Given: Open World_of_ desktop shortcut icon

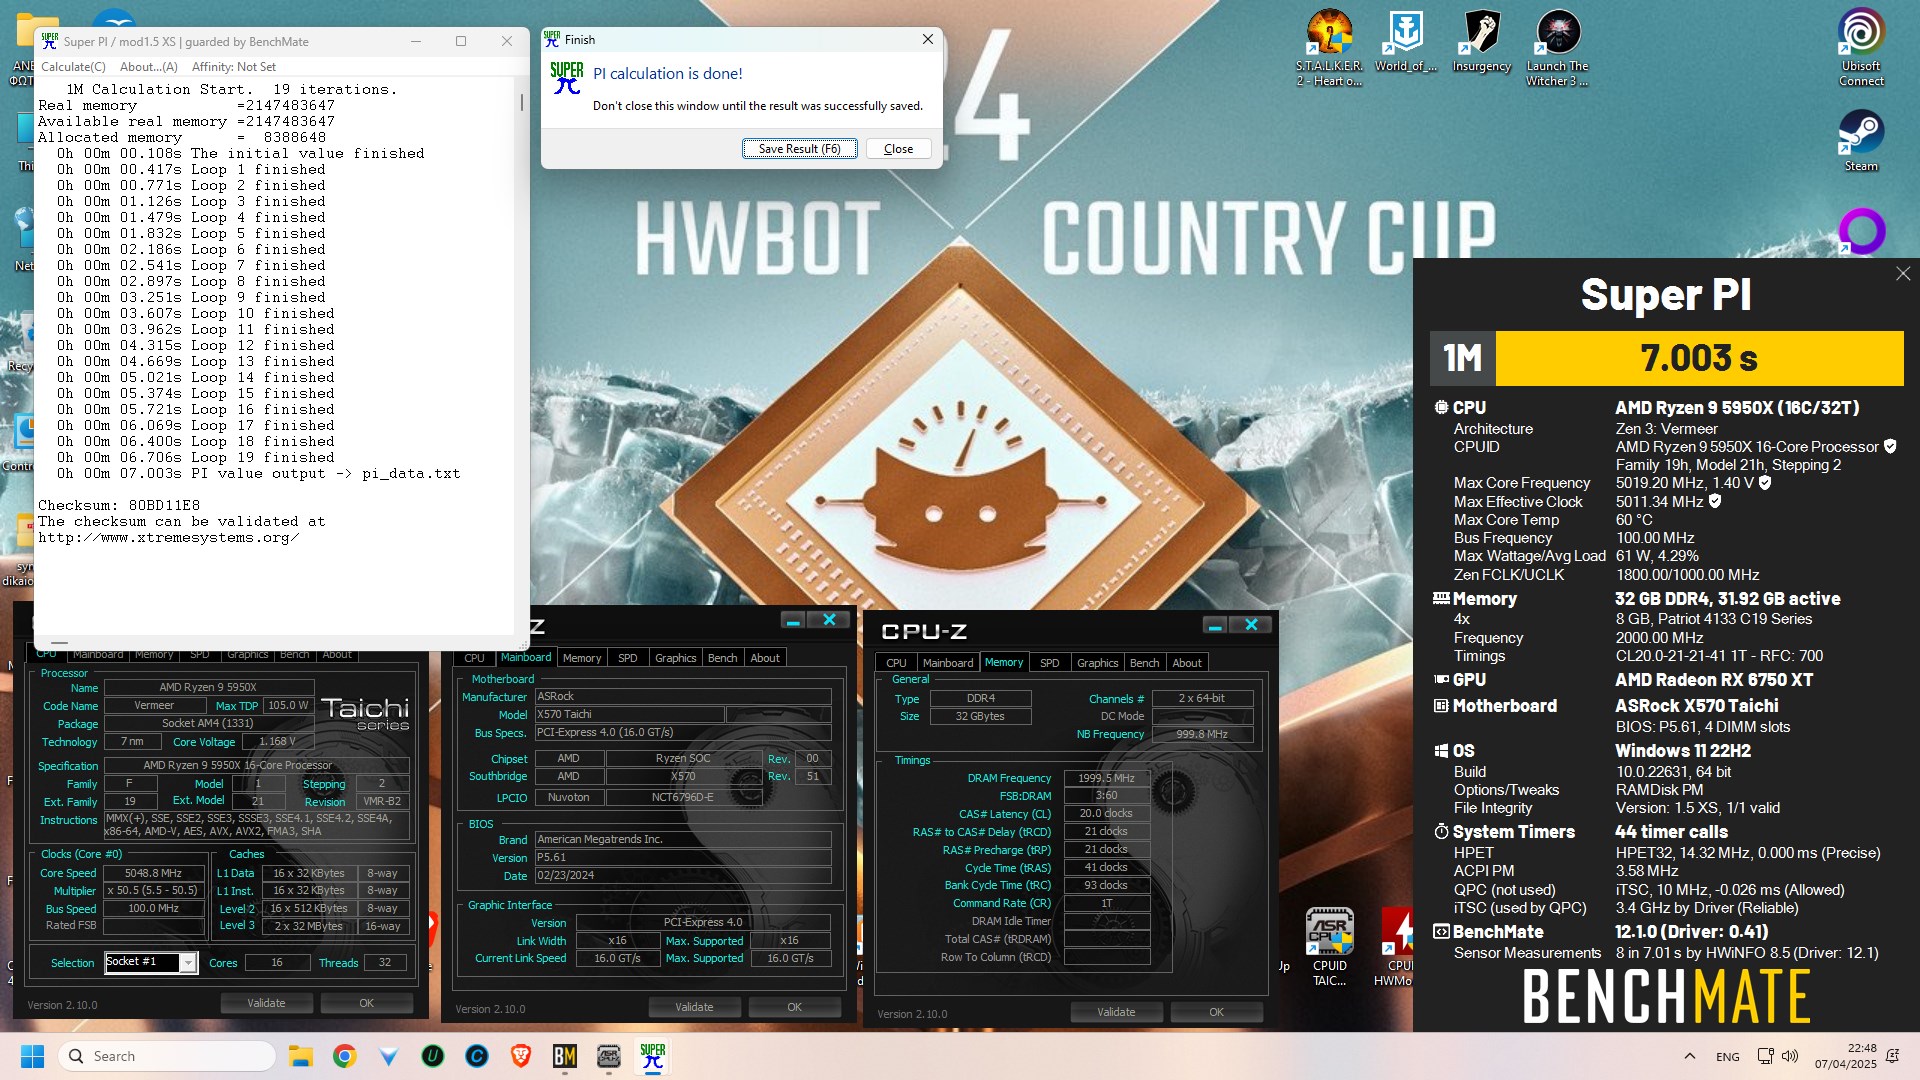Looking at the screenshot, I should (x=1405, y=41).
